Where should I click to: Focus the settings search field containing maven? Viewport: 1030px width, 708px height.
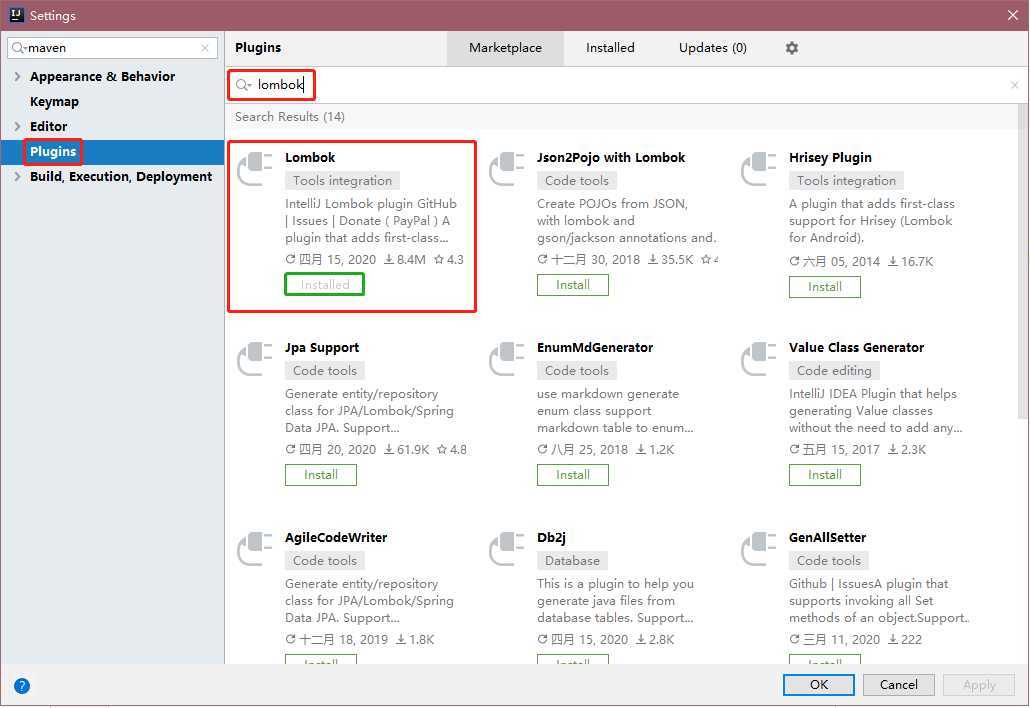[x=112, y=48]
